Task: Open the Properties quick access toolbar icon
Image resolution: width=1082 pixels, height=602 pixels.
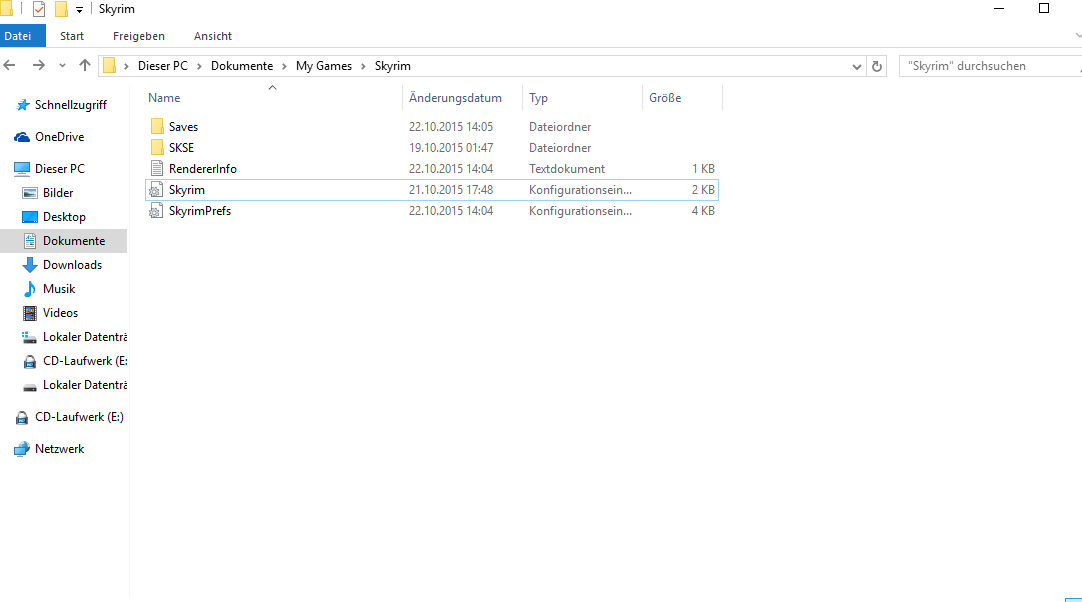Action: (x=39, y=9)
